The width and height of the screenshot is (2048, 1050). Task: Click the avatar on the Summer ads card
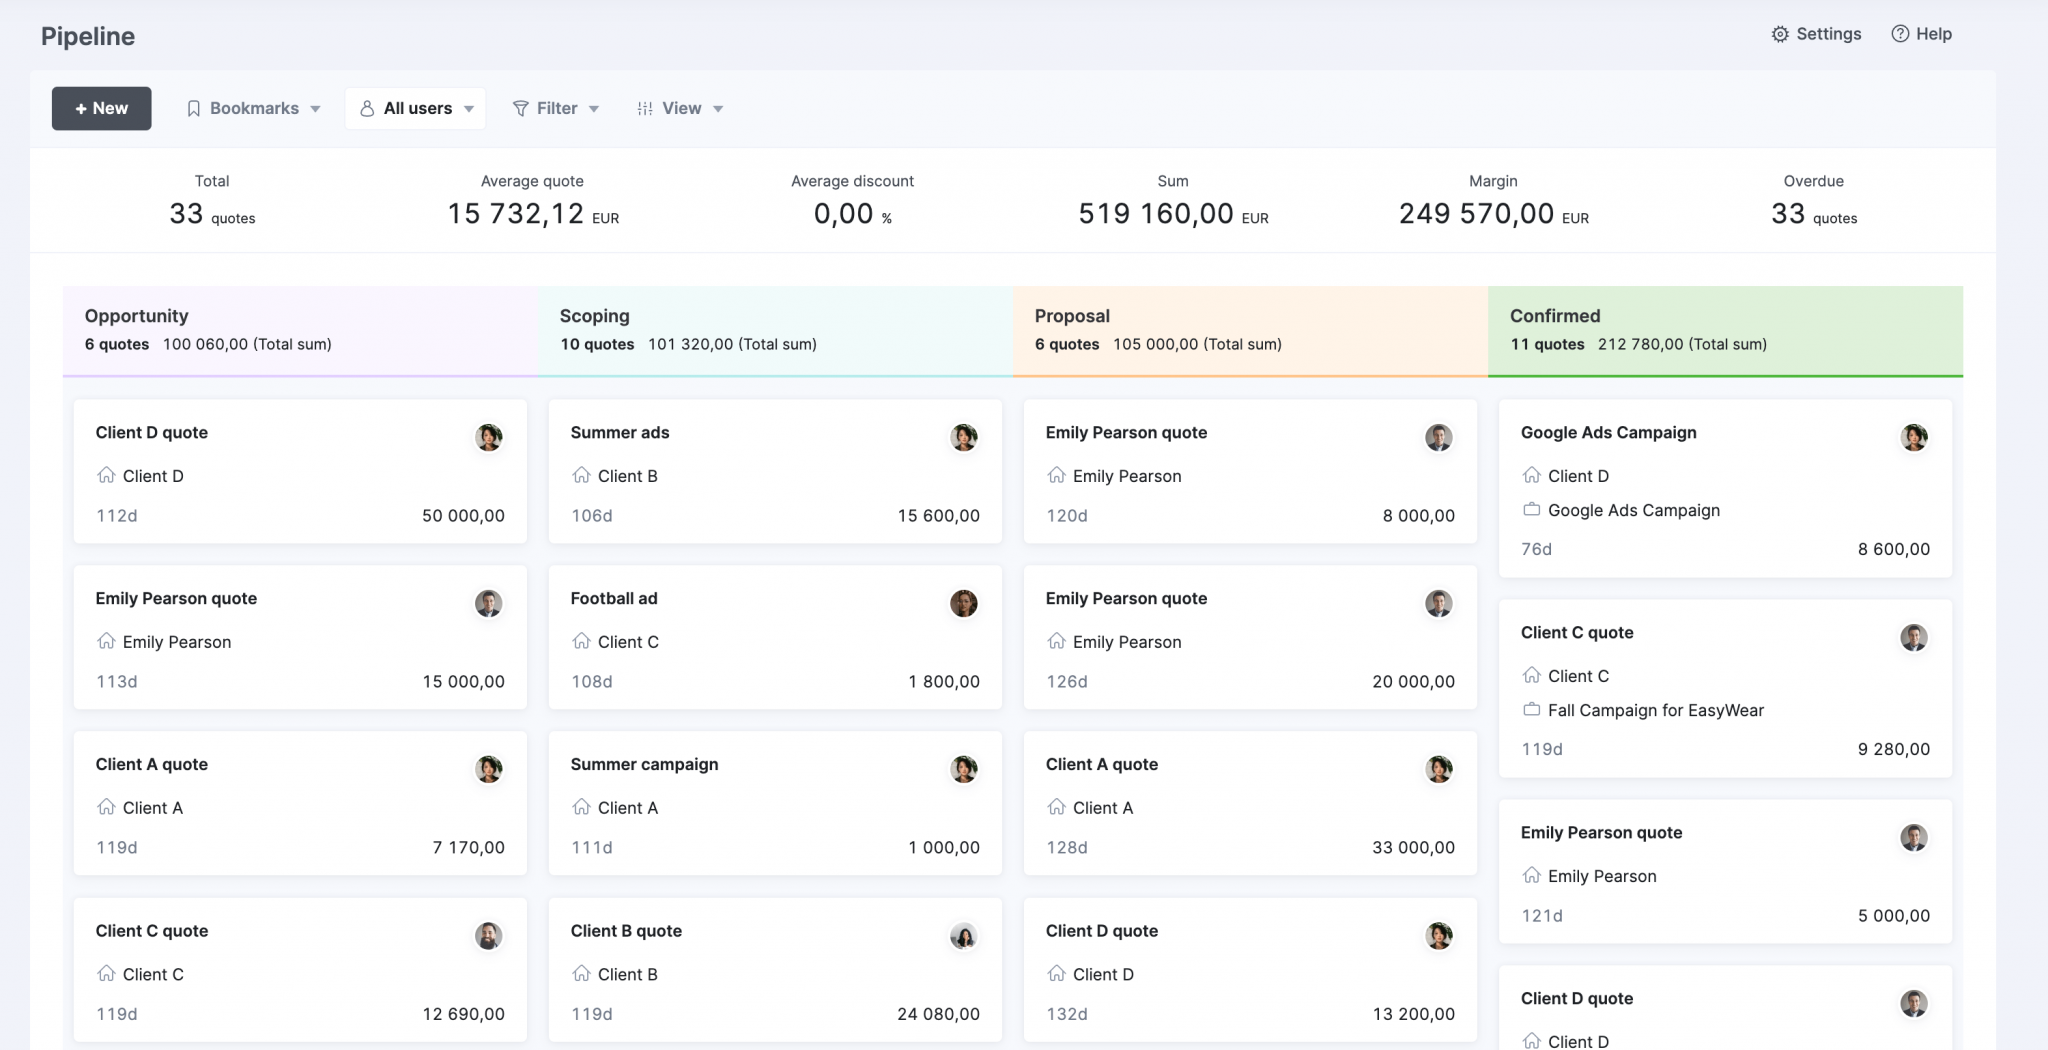pyautogui.click(x=963, y=437)
